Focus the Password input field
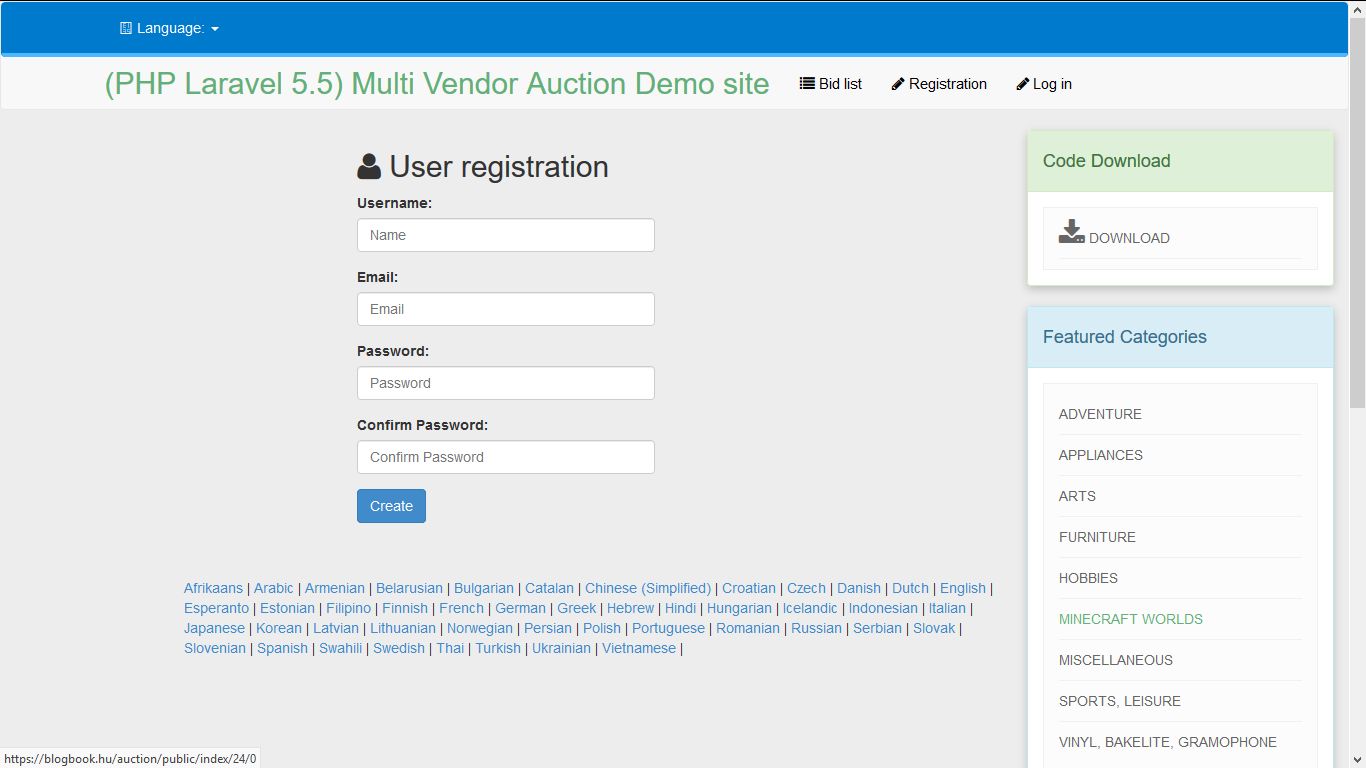This screenshot has height=768, width=1366. tap(506, 383)
